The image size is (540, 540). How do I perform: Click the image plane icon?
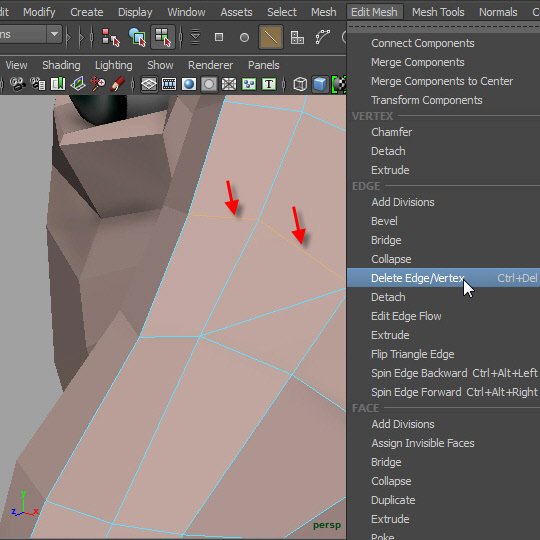(78, 84)
